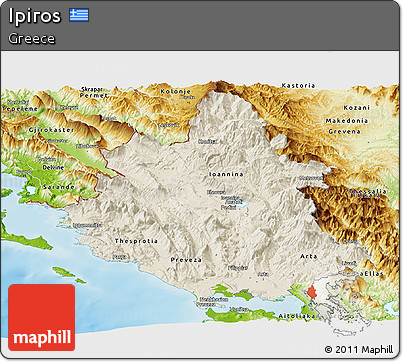This screenshot has height=362, width=403.
Task: Click the 'Thessalia' region label
Action: click(x=368, y=191)
